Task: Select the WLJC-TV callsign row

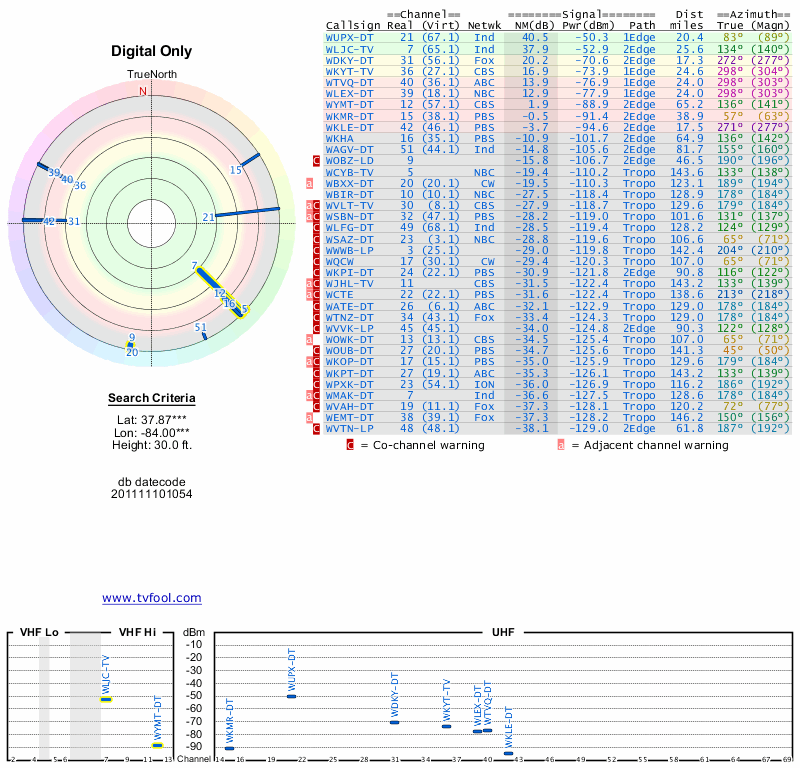Action: [349, 48]
